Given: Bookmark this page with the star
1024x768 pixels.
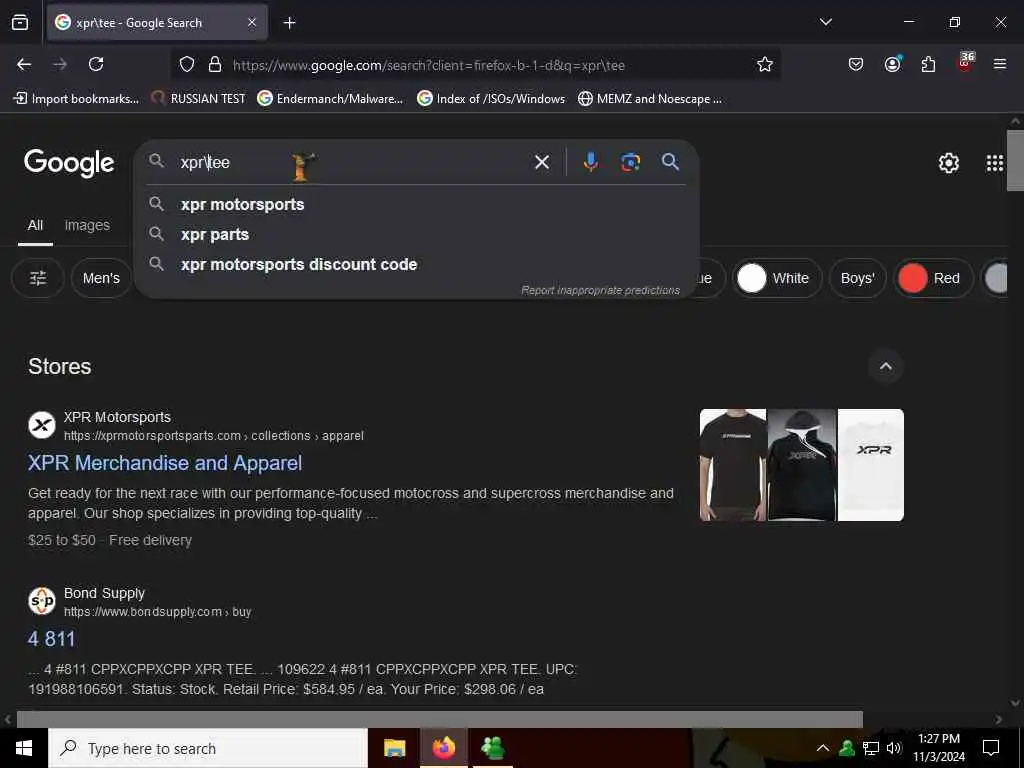Looking at the screenshot, I should [x=765, y=64].
